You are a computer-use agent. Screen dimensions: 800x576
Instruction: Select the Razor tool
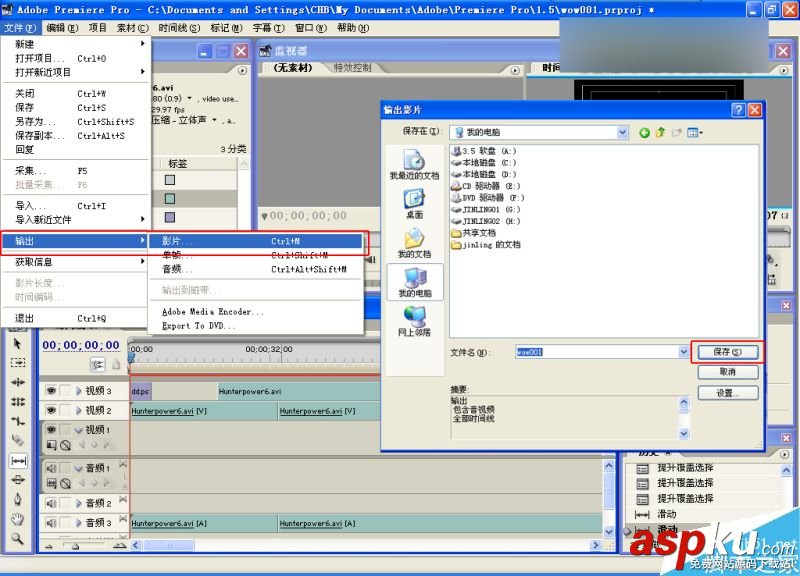[17, 440]
